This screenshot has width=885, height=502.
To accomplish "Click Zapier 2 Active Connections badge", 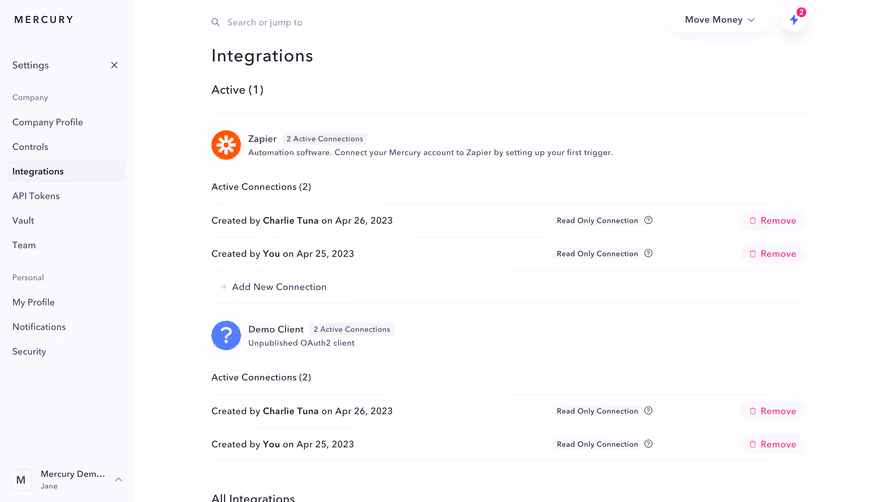I will point(325,139).
